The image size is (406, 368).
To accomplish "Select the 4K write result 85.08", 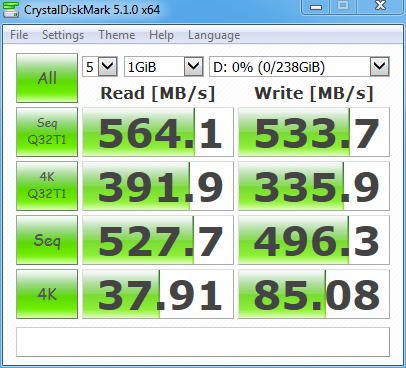I will coord(314,294).
